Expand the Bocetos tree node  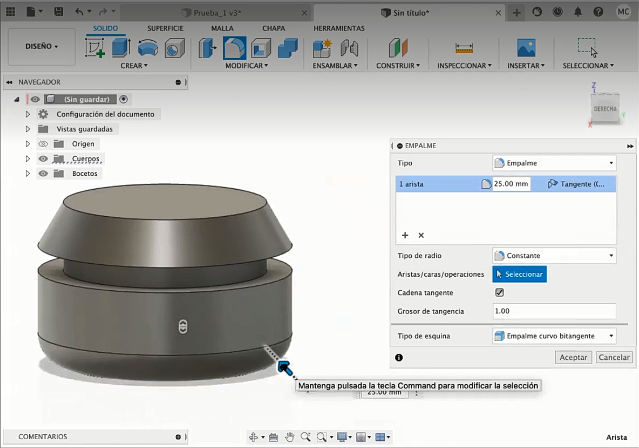pos(28,174)
